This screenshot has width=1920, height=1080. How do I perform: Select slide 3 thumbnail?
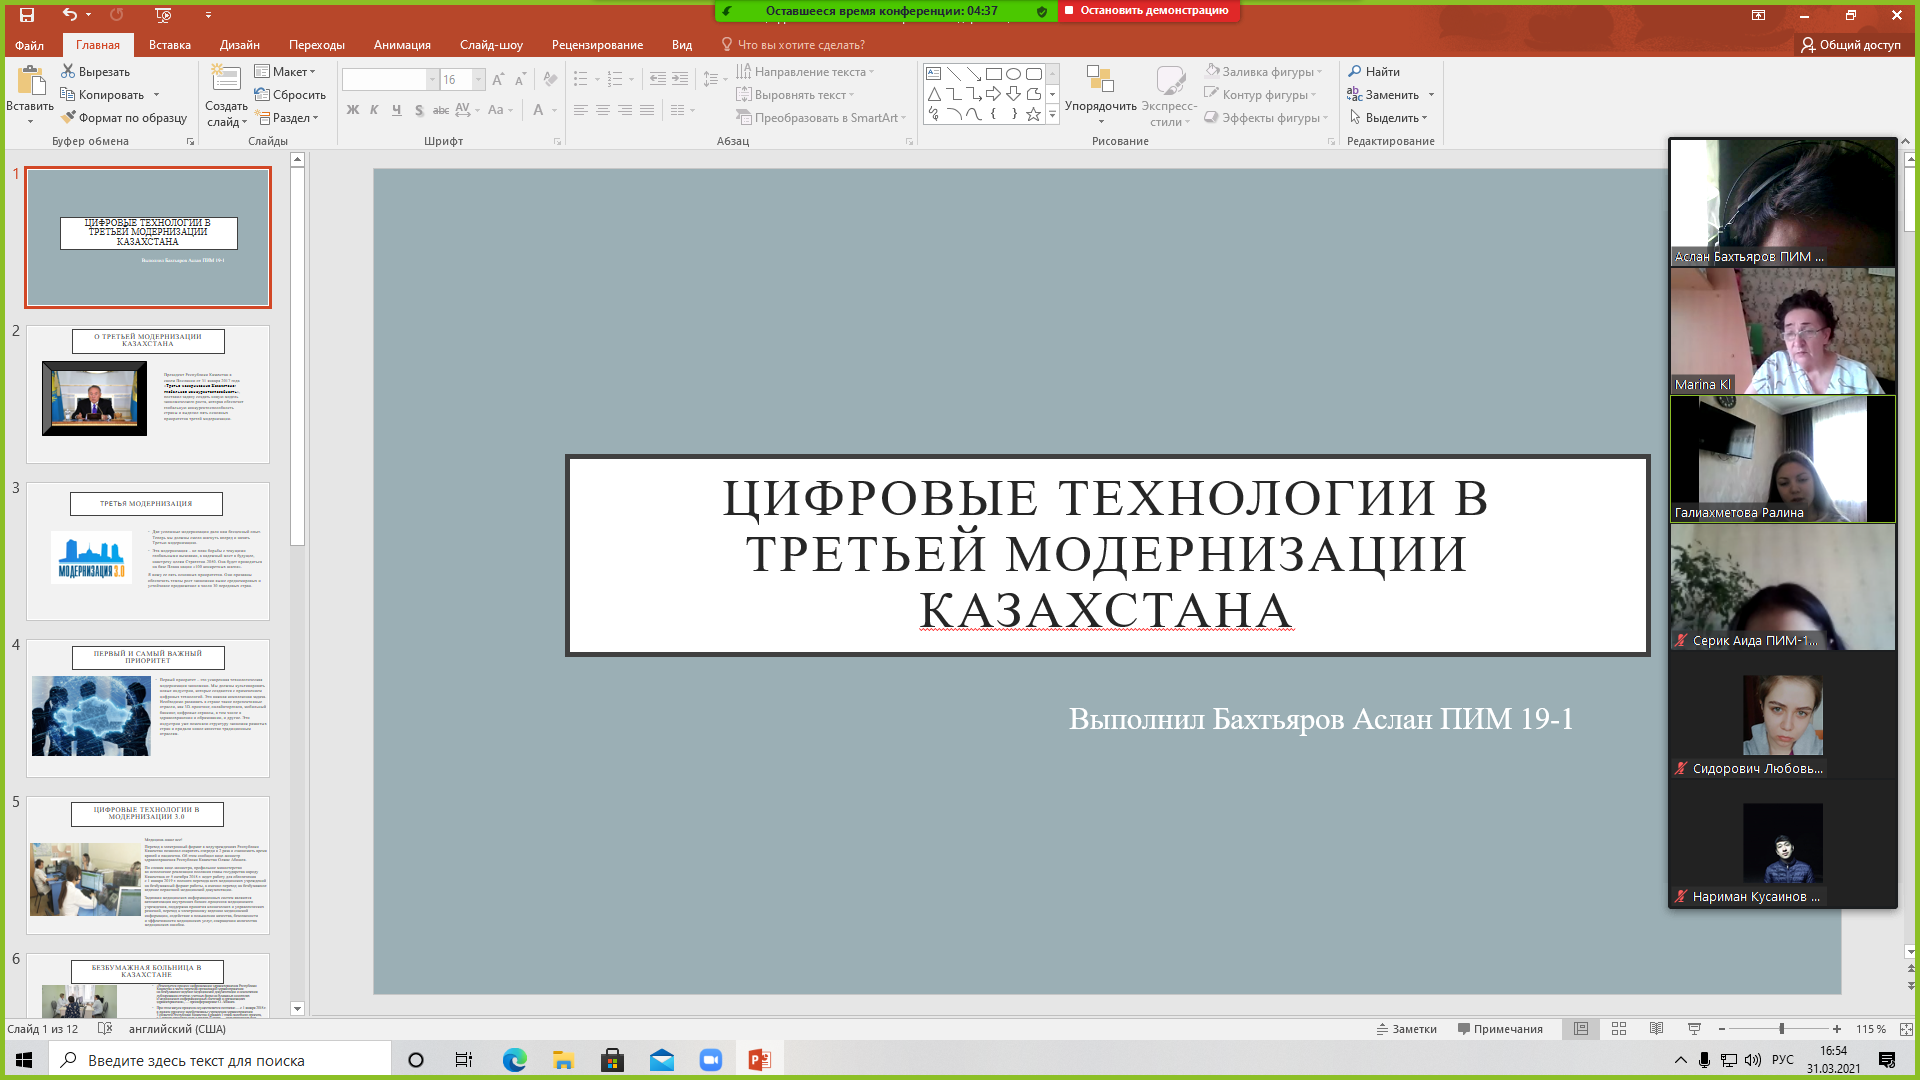148,550
